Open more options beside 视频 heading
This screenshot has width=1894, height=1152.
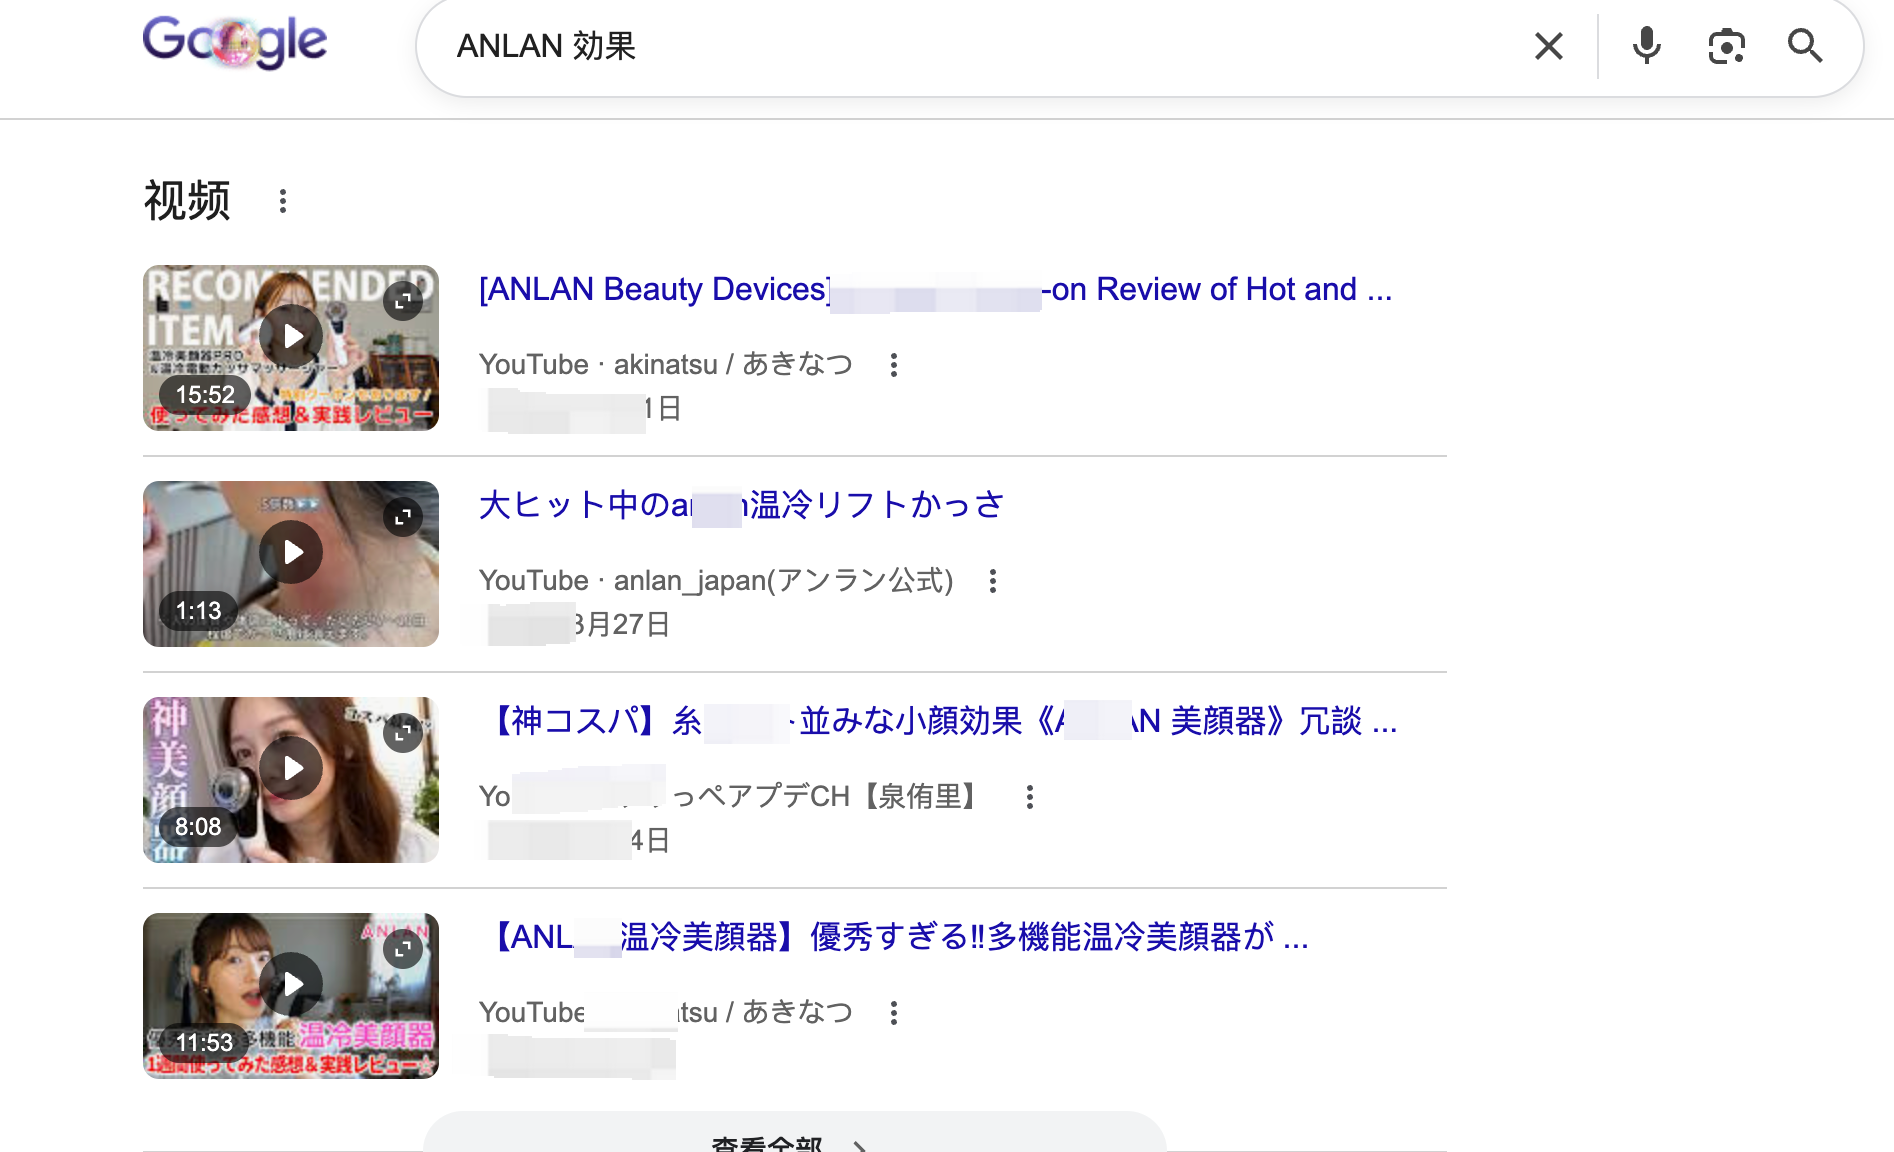point(283,201)
